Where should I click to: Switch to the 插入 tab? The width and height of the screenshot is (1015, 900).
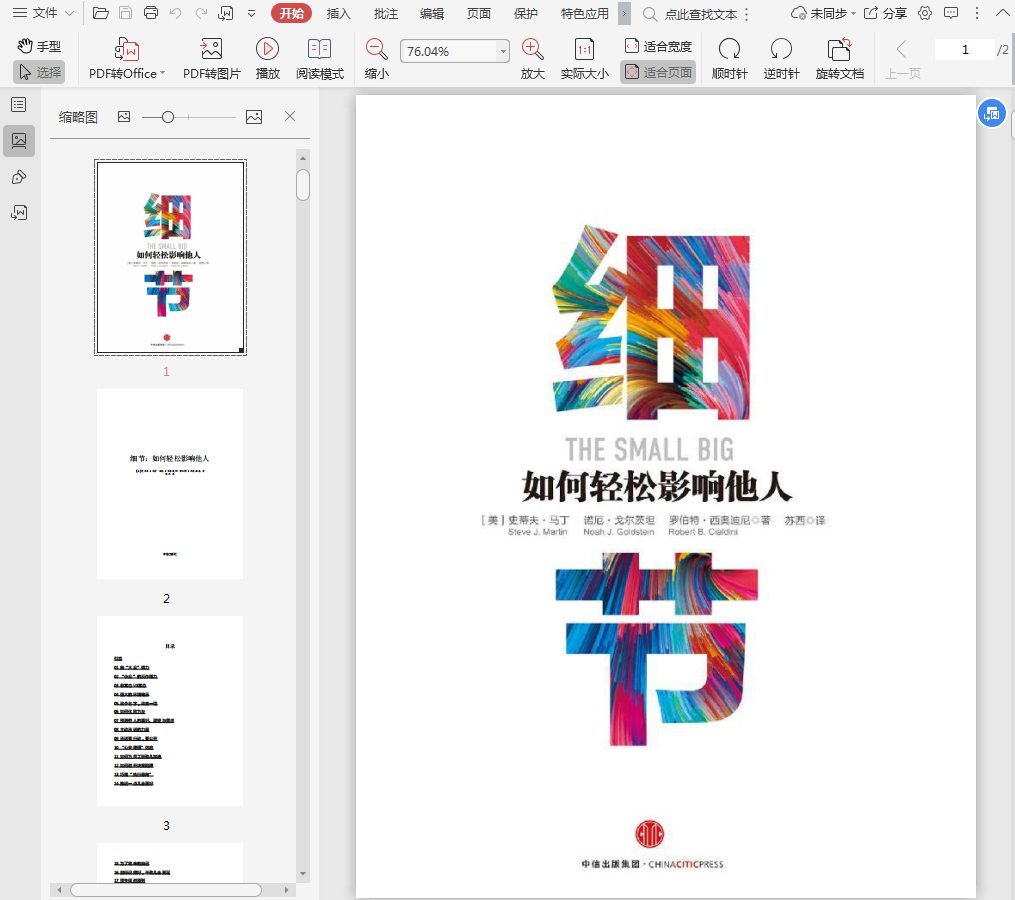(339, 13)
